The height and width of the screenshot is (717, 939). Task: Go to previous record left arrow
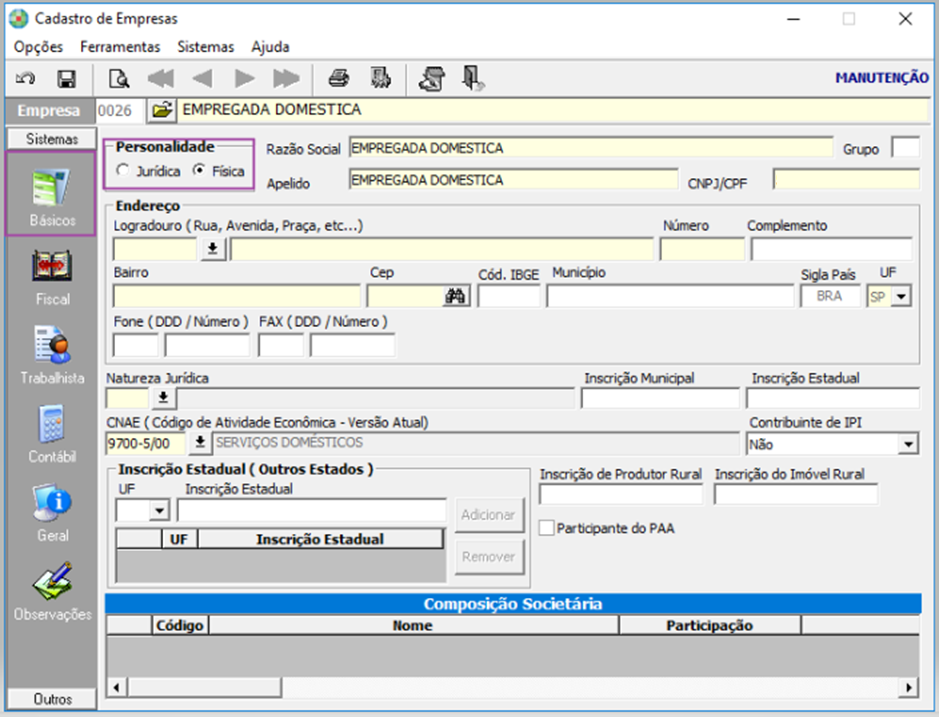coord(202,78)
